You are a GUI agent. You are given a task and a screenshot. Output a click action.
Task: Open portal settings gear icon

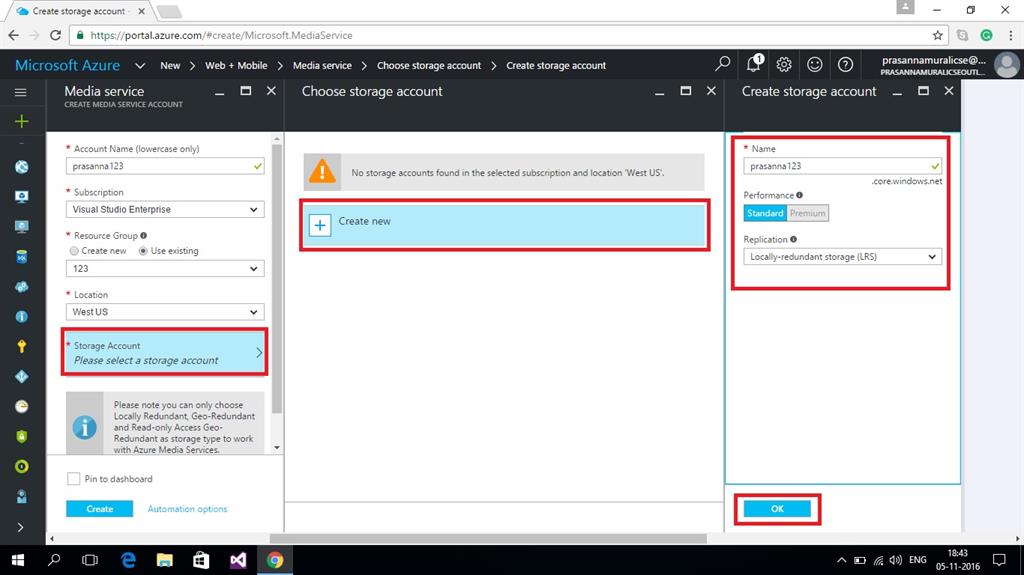pos(784,64)
